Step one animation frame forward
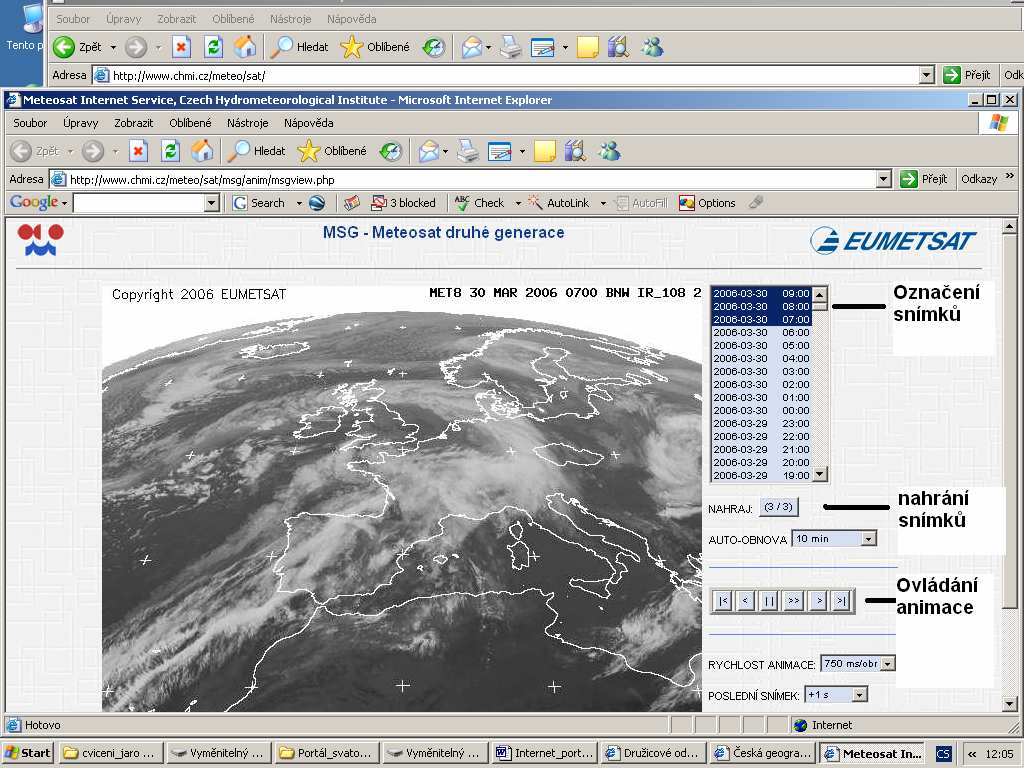This screenshot has width=1024, height=768. point(818,600)
